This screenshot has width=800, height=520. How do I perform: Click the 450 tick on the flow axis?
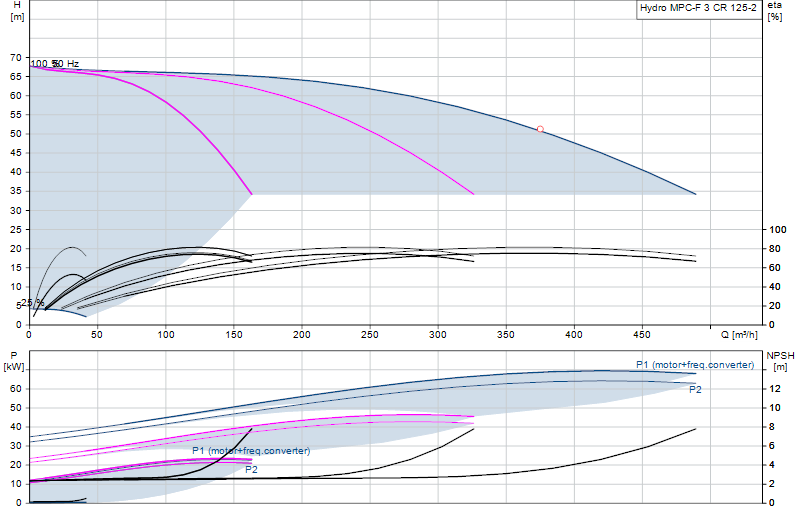click(642, 335)
